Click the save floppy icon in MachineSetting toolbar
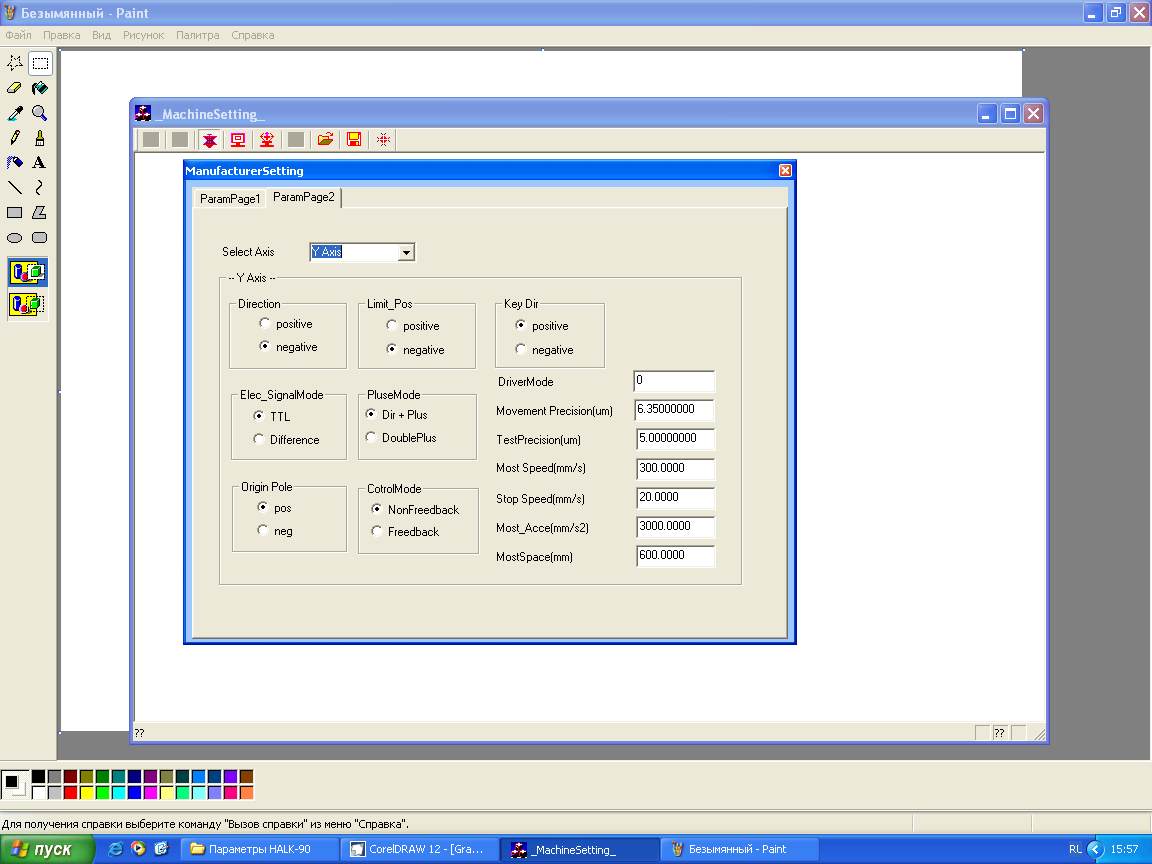The height and width of the screenshot is (864, 1152). point(354,140)
